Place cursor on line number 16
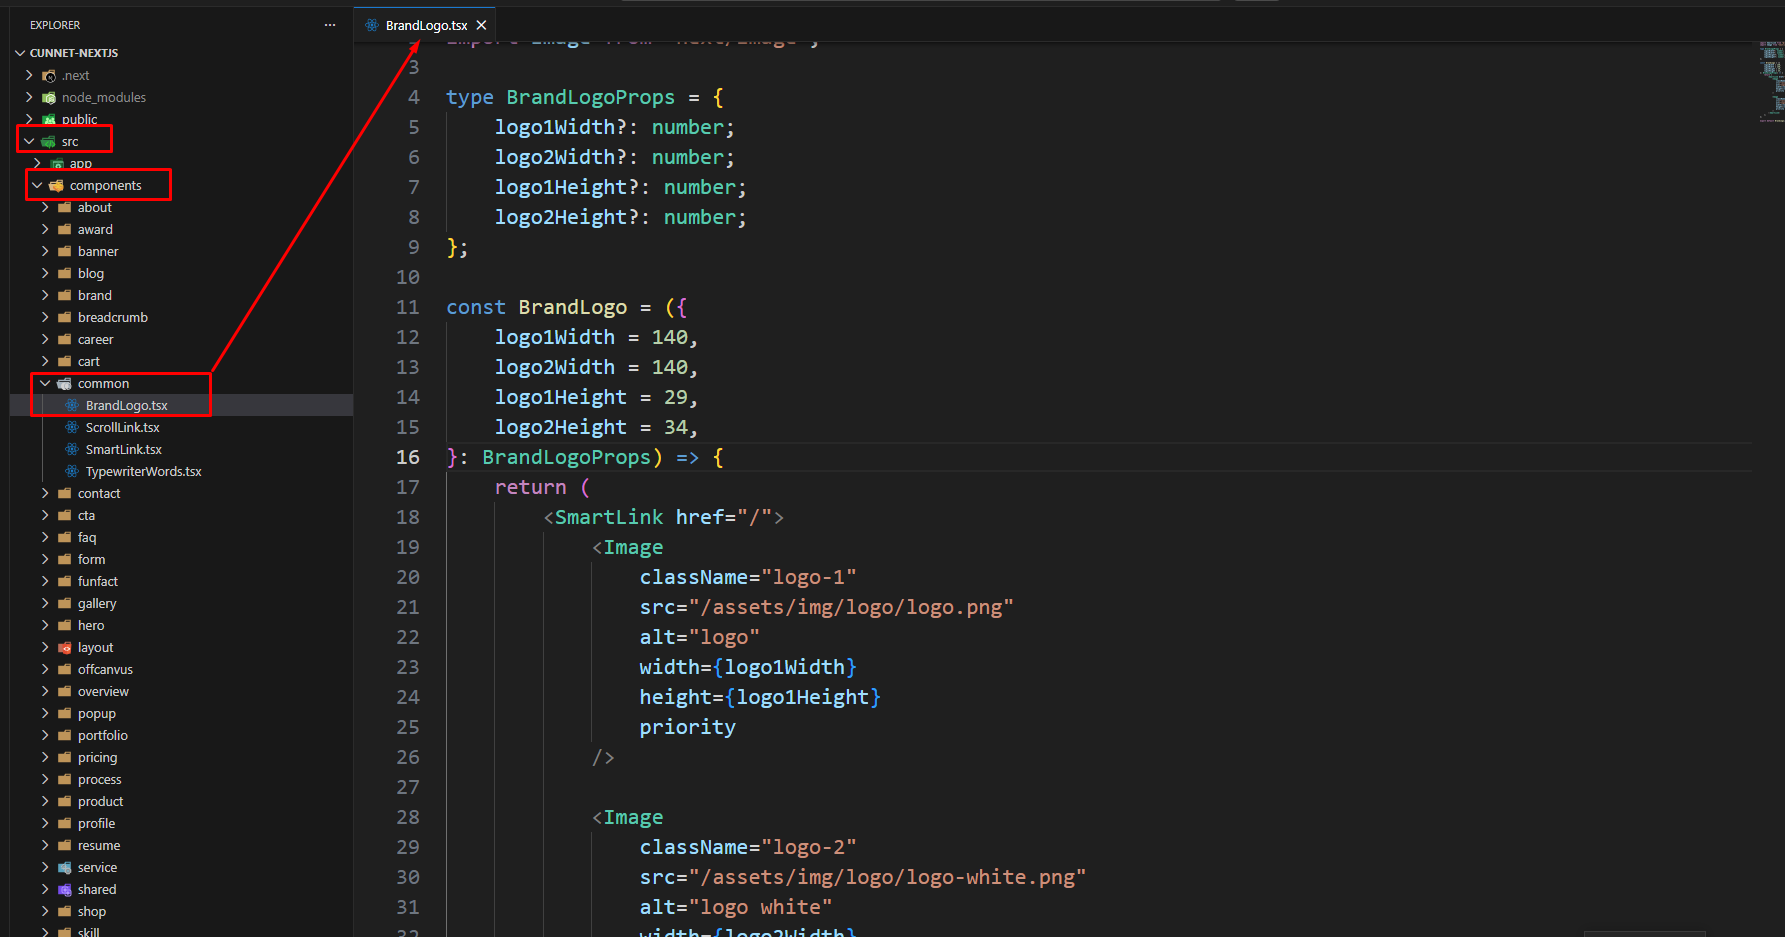 tap(408, 457)
